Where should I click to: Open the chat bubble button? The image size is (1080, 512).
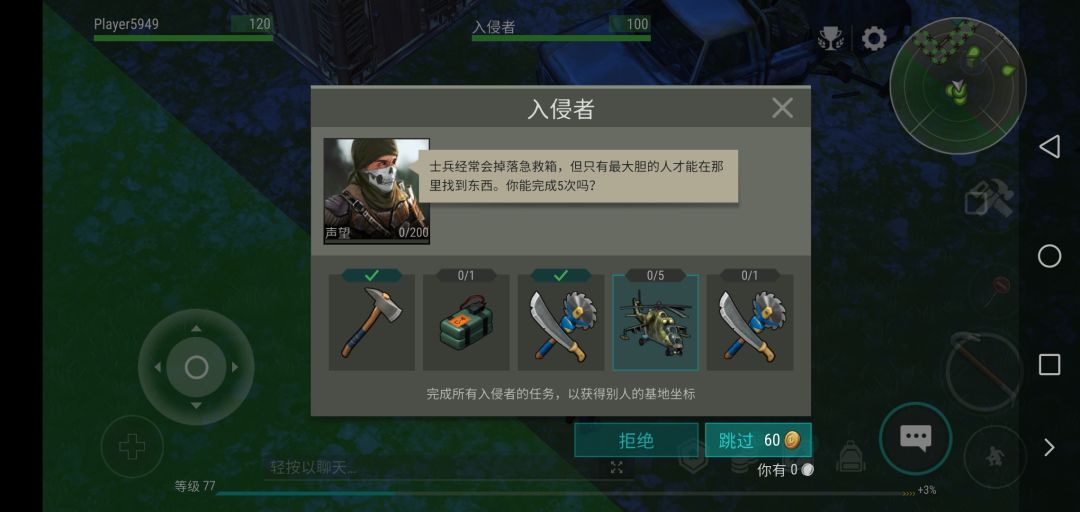pos(915,438)
